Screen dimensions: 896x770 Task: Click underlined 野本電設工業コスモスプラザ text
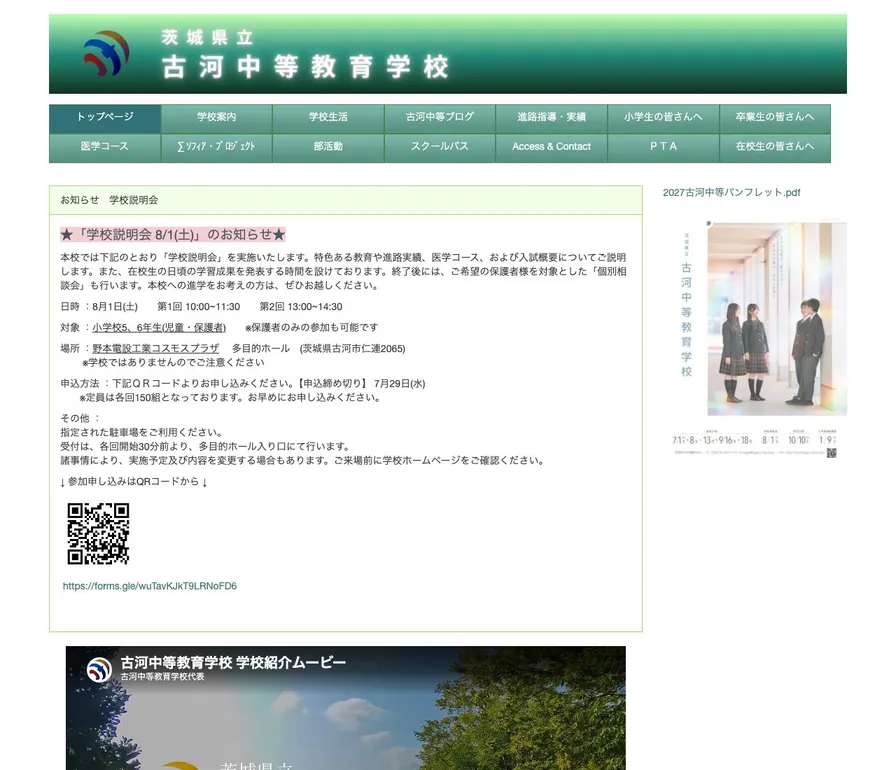click(x=155, y=348)
